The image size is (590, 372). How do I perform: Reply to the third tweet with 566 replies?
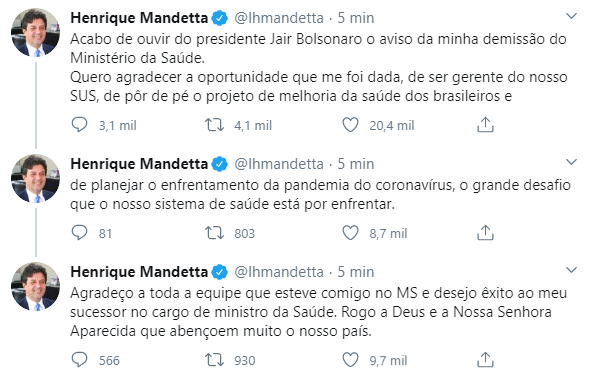(x=79, y=360)
